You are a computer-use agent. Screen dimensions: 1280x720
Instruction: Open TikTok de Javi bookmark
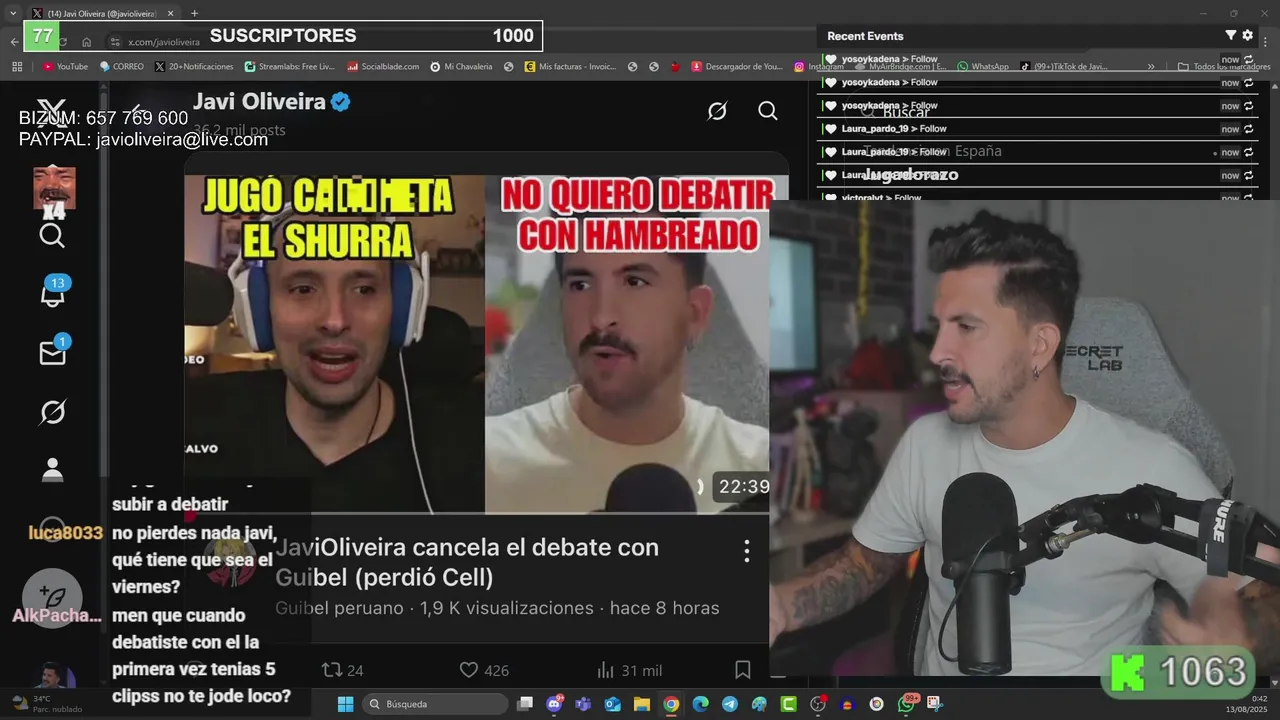1064,67
